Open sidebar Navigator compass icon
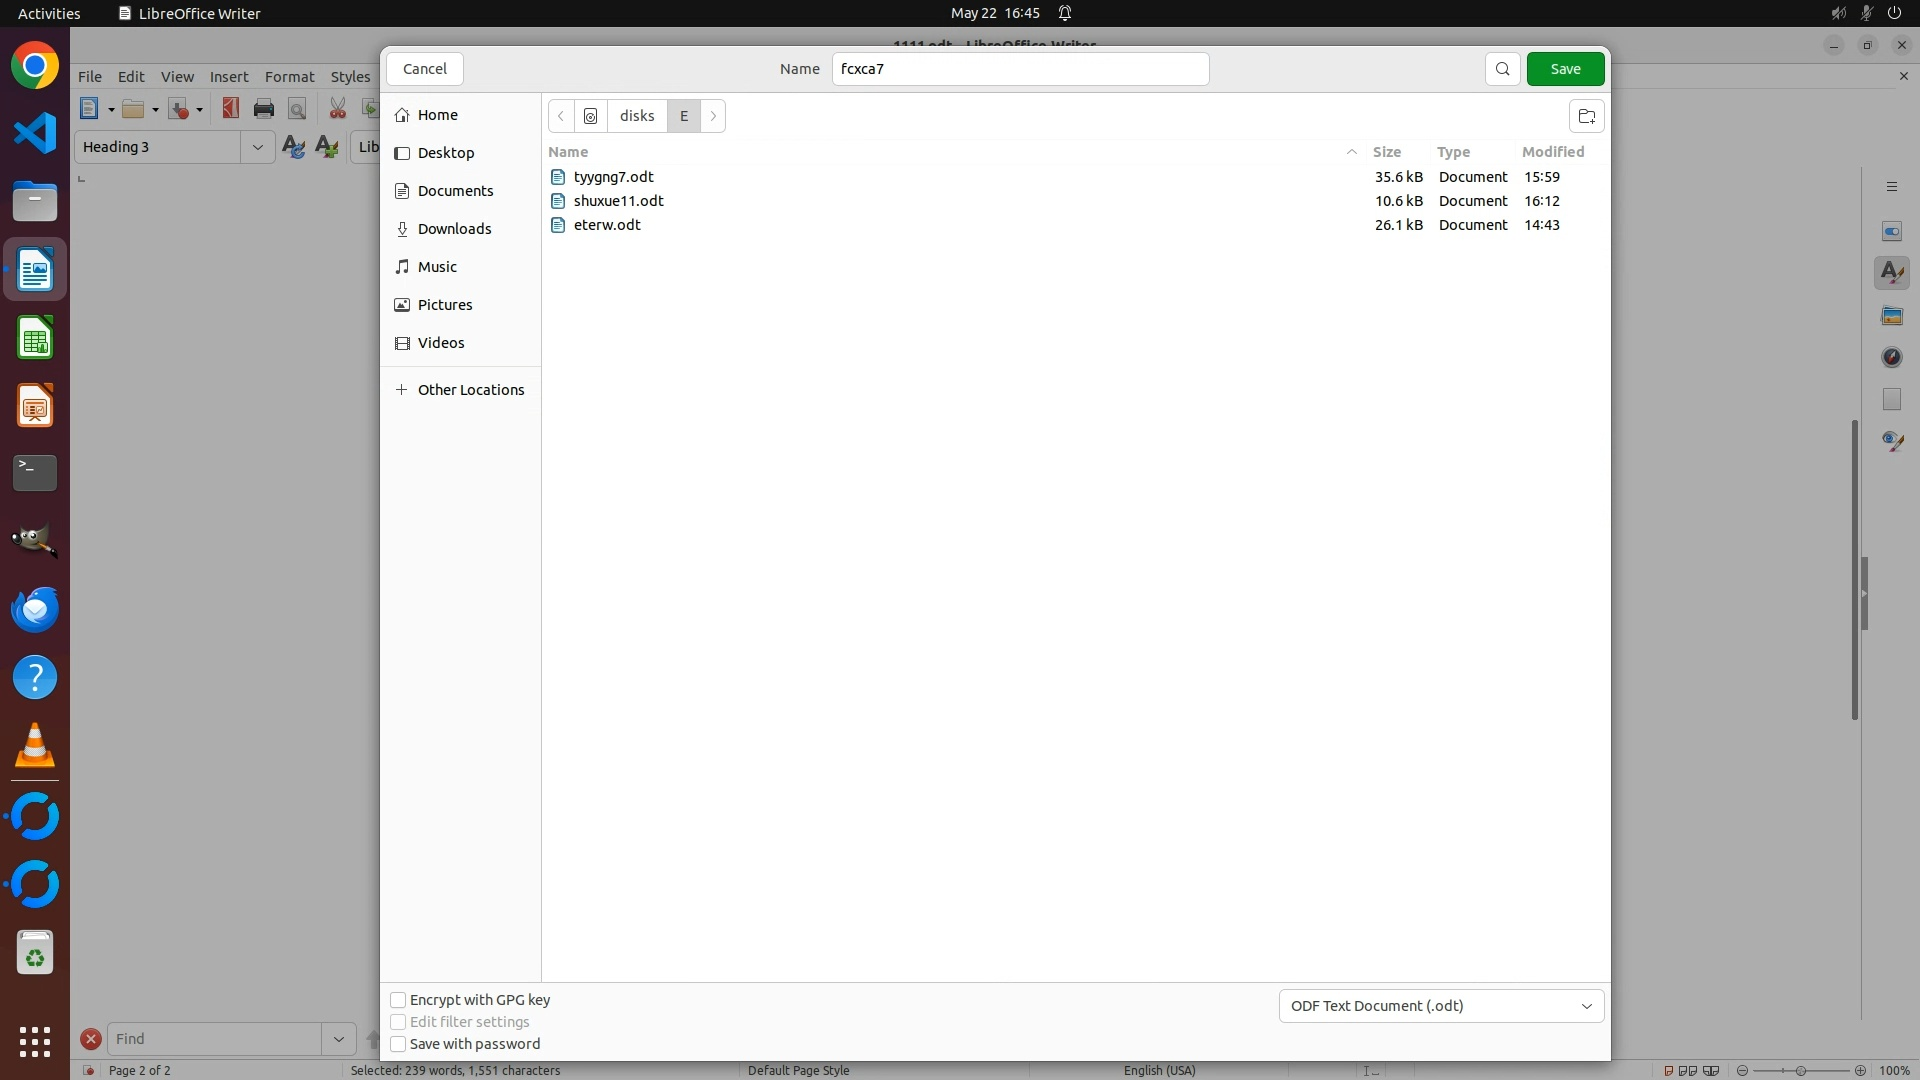Image resolution: width=1920 pixels, height=1080 pixels. 1891,357
